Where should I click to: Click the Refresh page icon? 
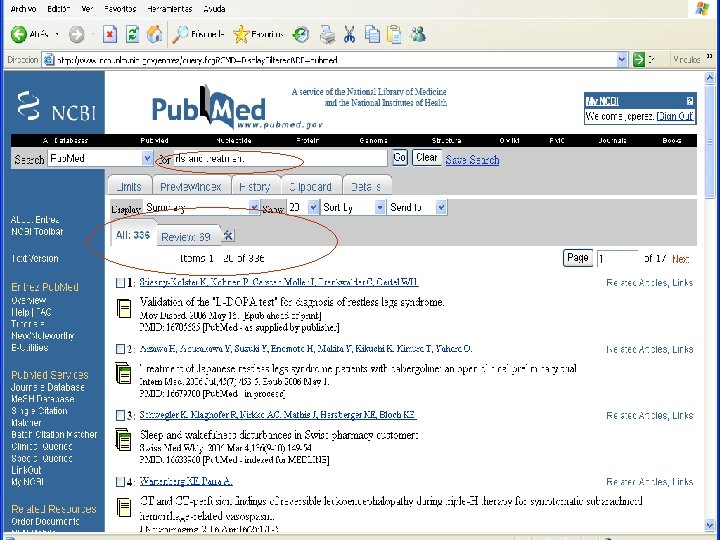pos(132,34)
